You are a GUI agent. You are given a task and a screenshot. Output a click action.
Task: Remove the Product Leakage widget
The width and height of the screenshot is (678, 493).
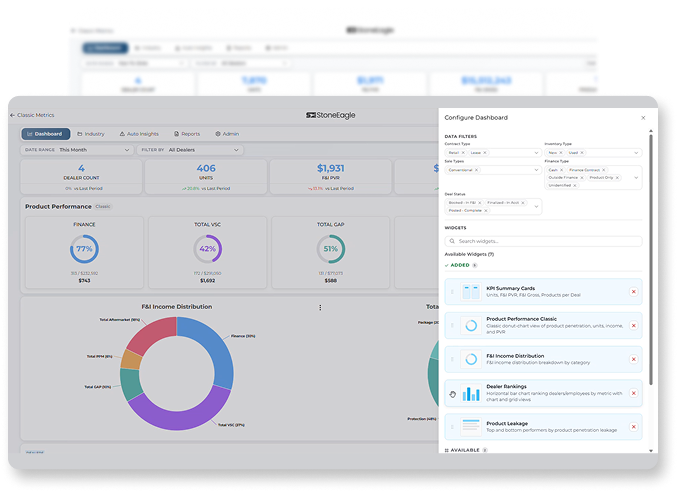point(633,427)
